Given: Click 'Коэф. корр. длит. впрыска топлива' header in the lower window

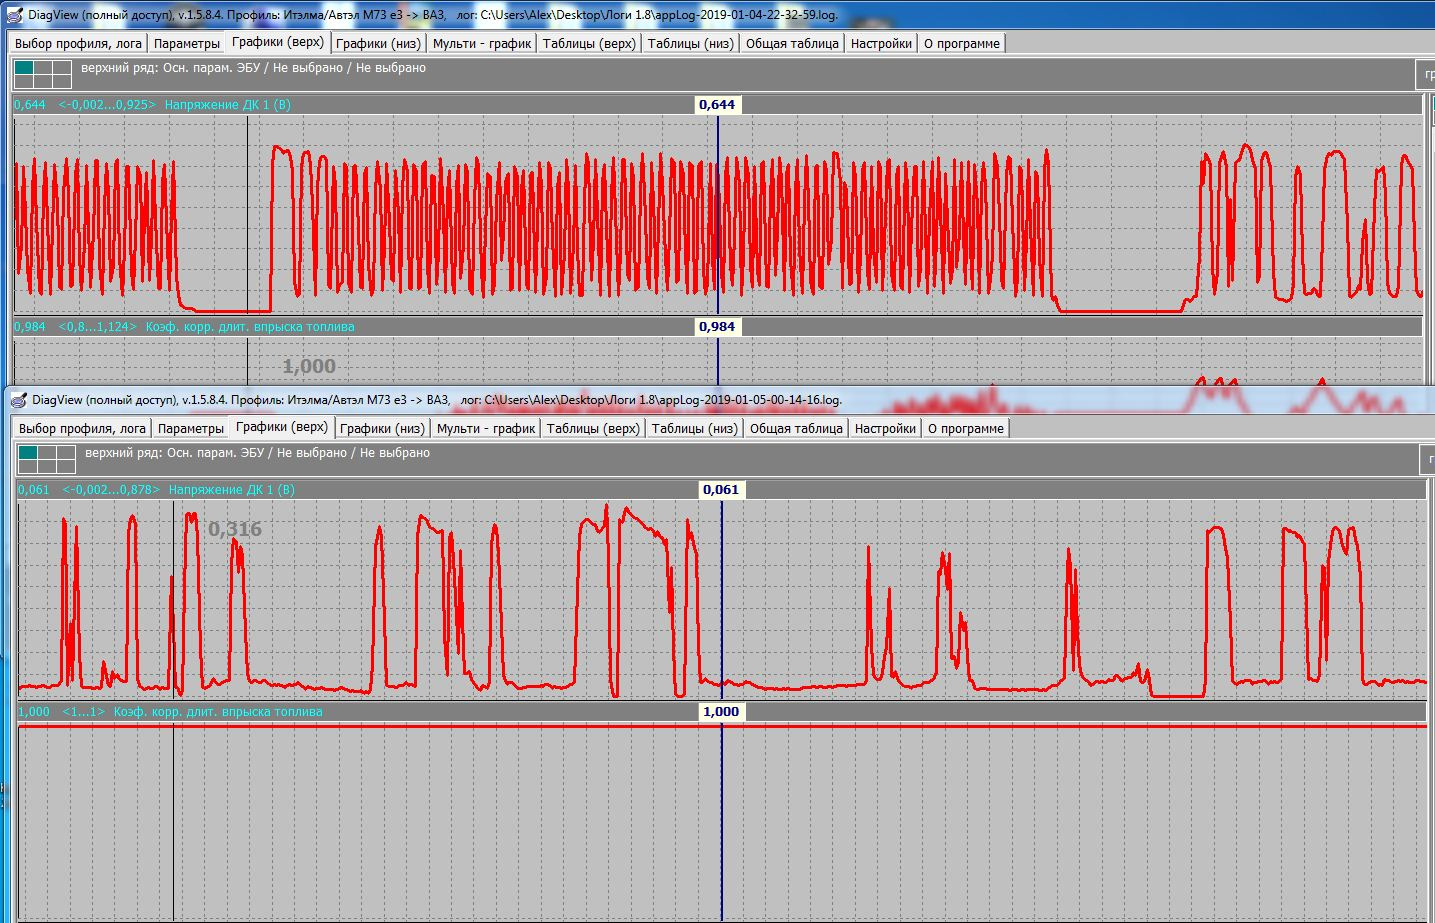Looking at the screenshot, I should tap(218, 712).
